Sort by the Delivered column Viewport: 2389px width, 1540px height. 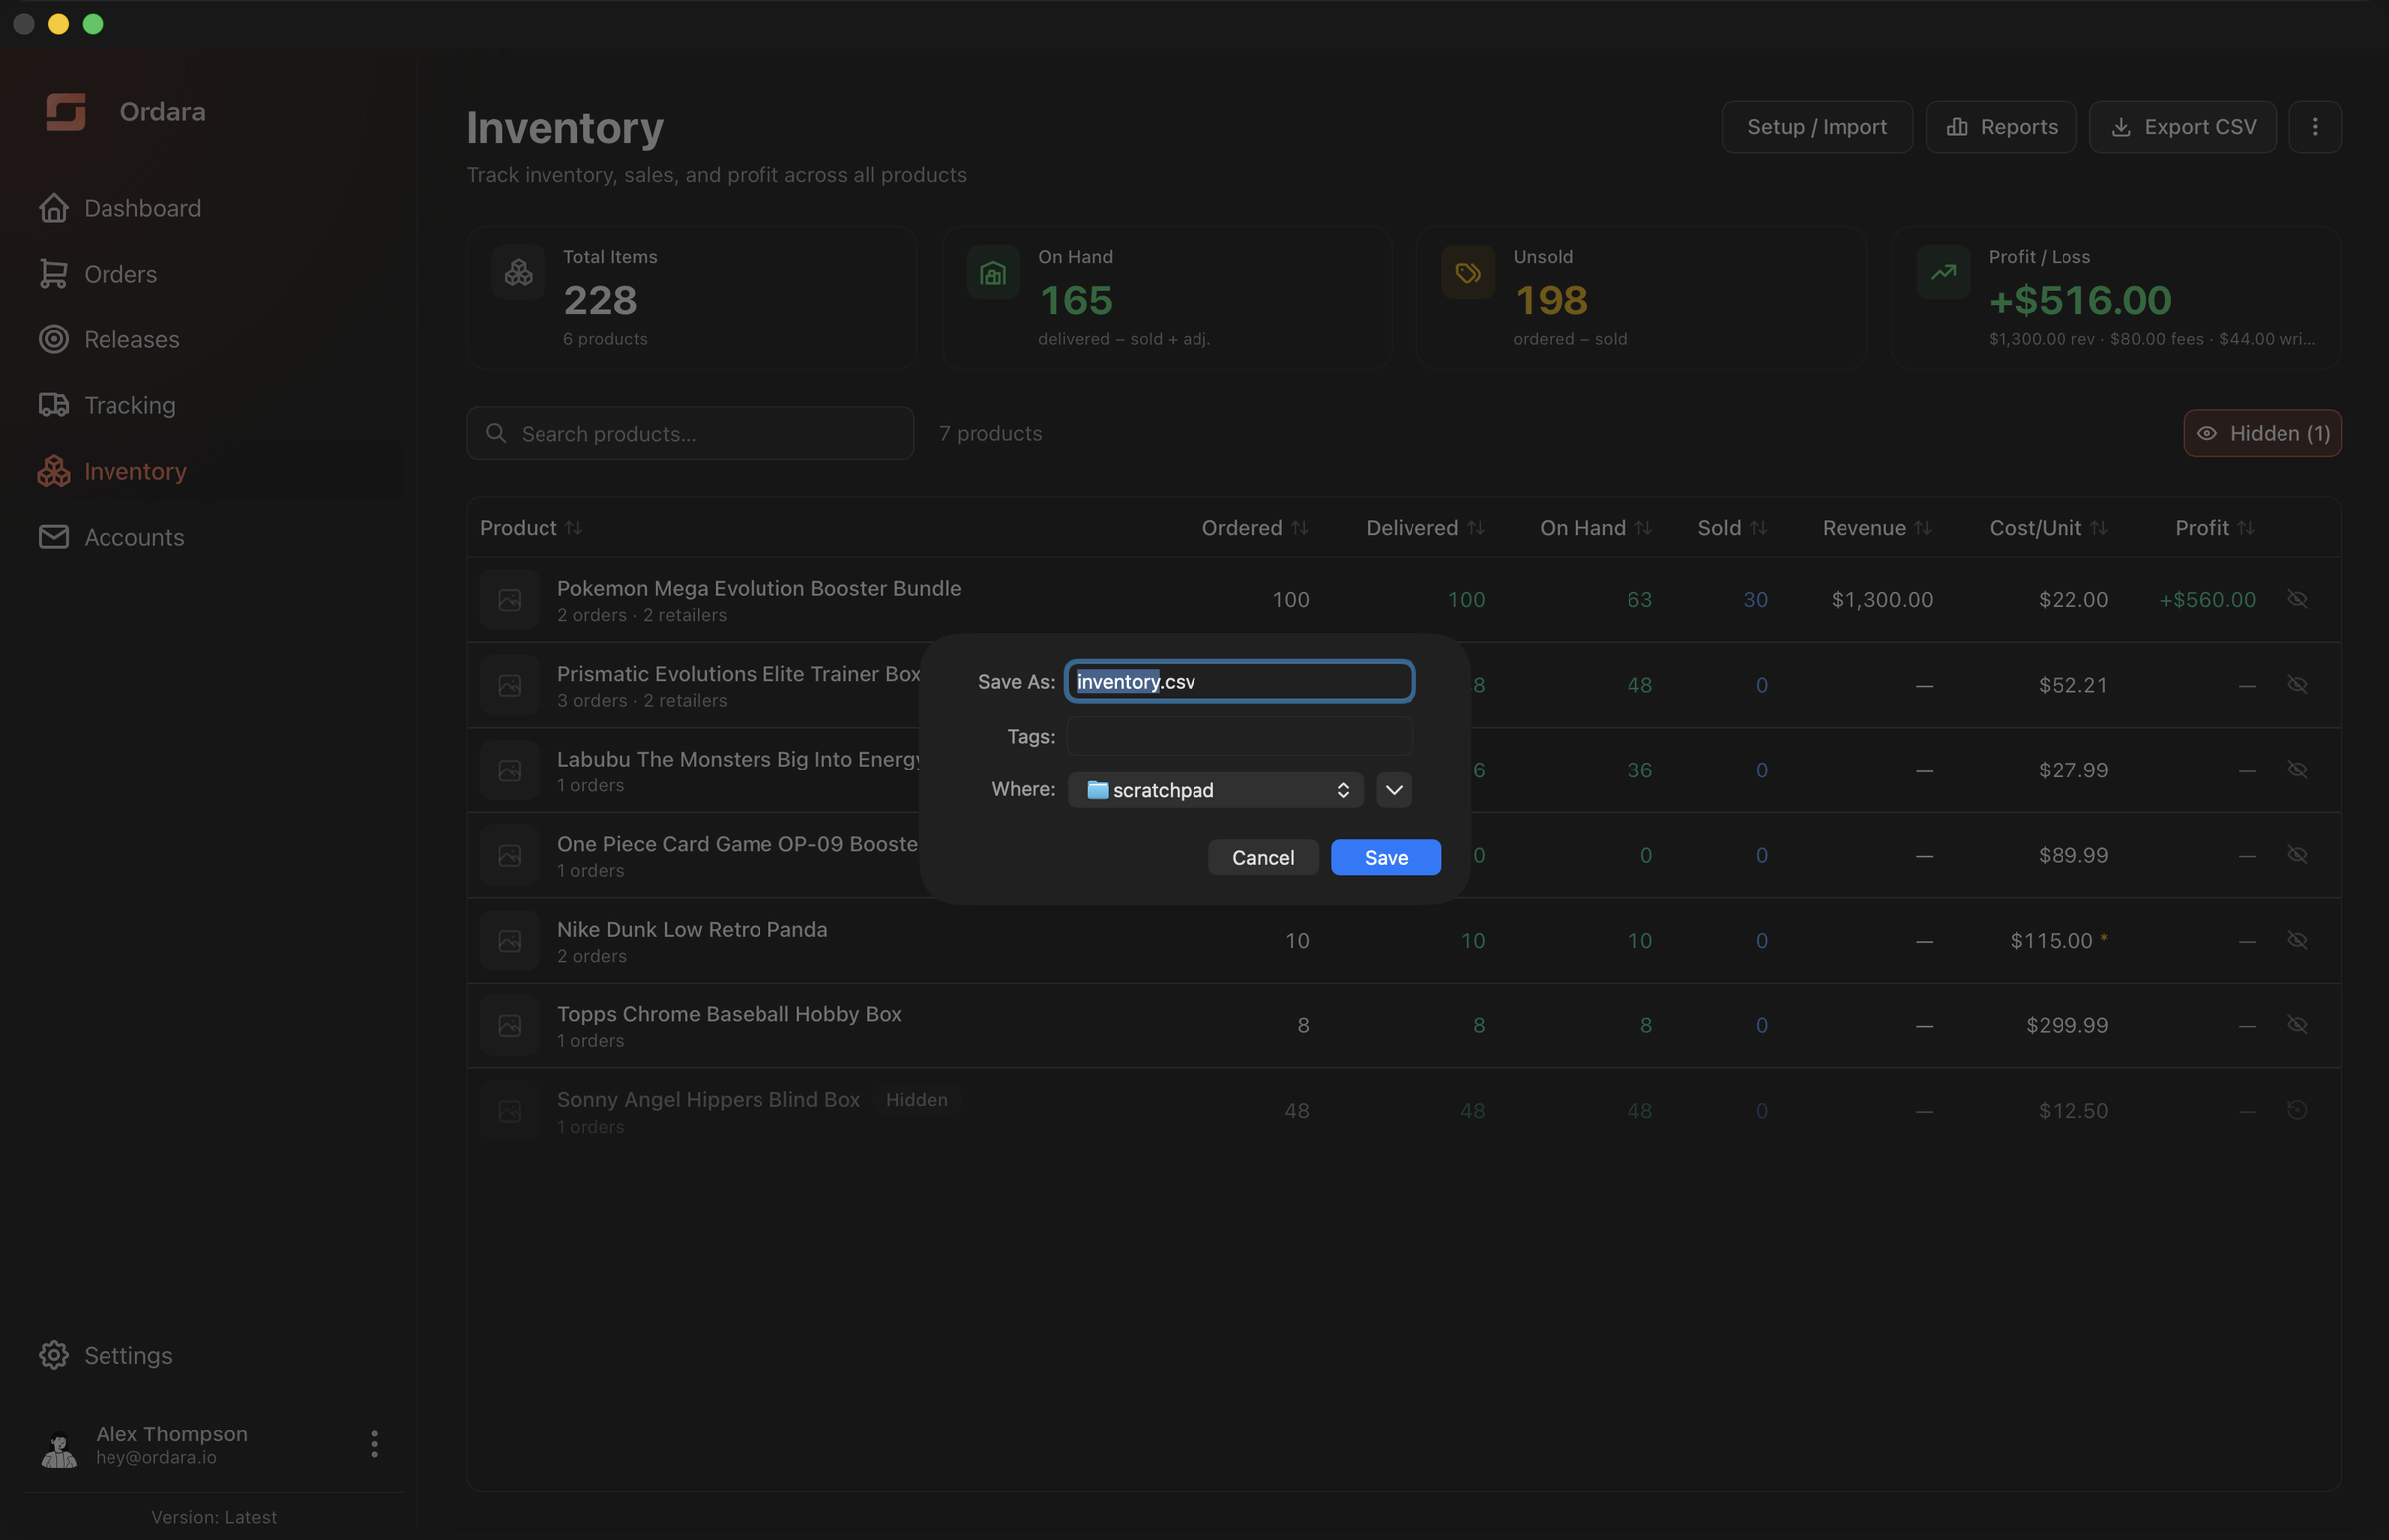click(x=1425, y=527)
